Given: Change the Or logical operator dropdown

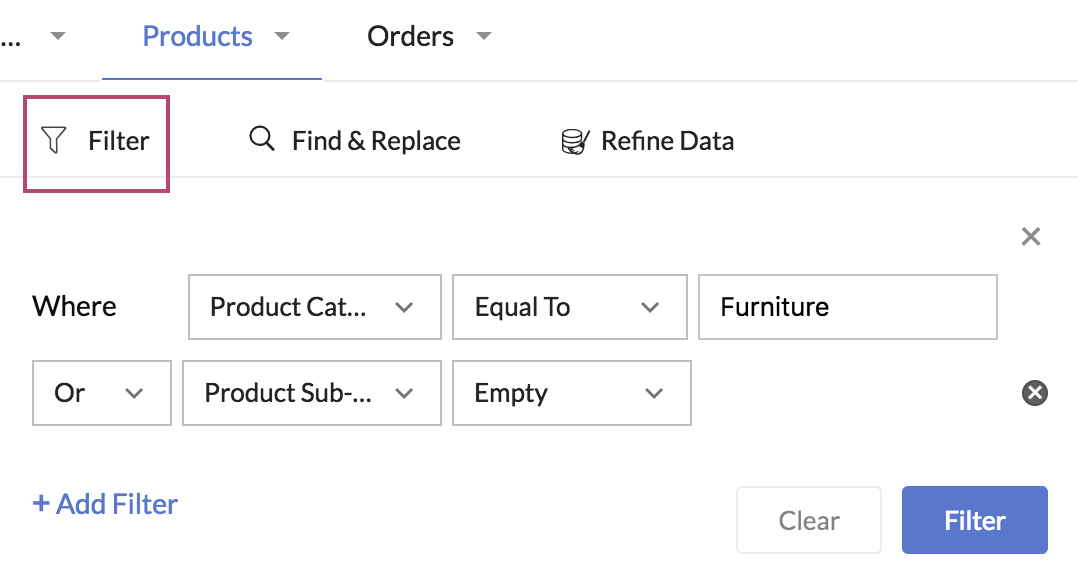Looking at the screenshot, I should coord(101,393).
